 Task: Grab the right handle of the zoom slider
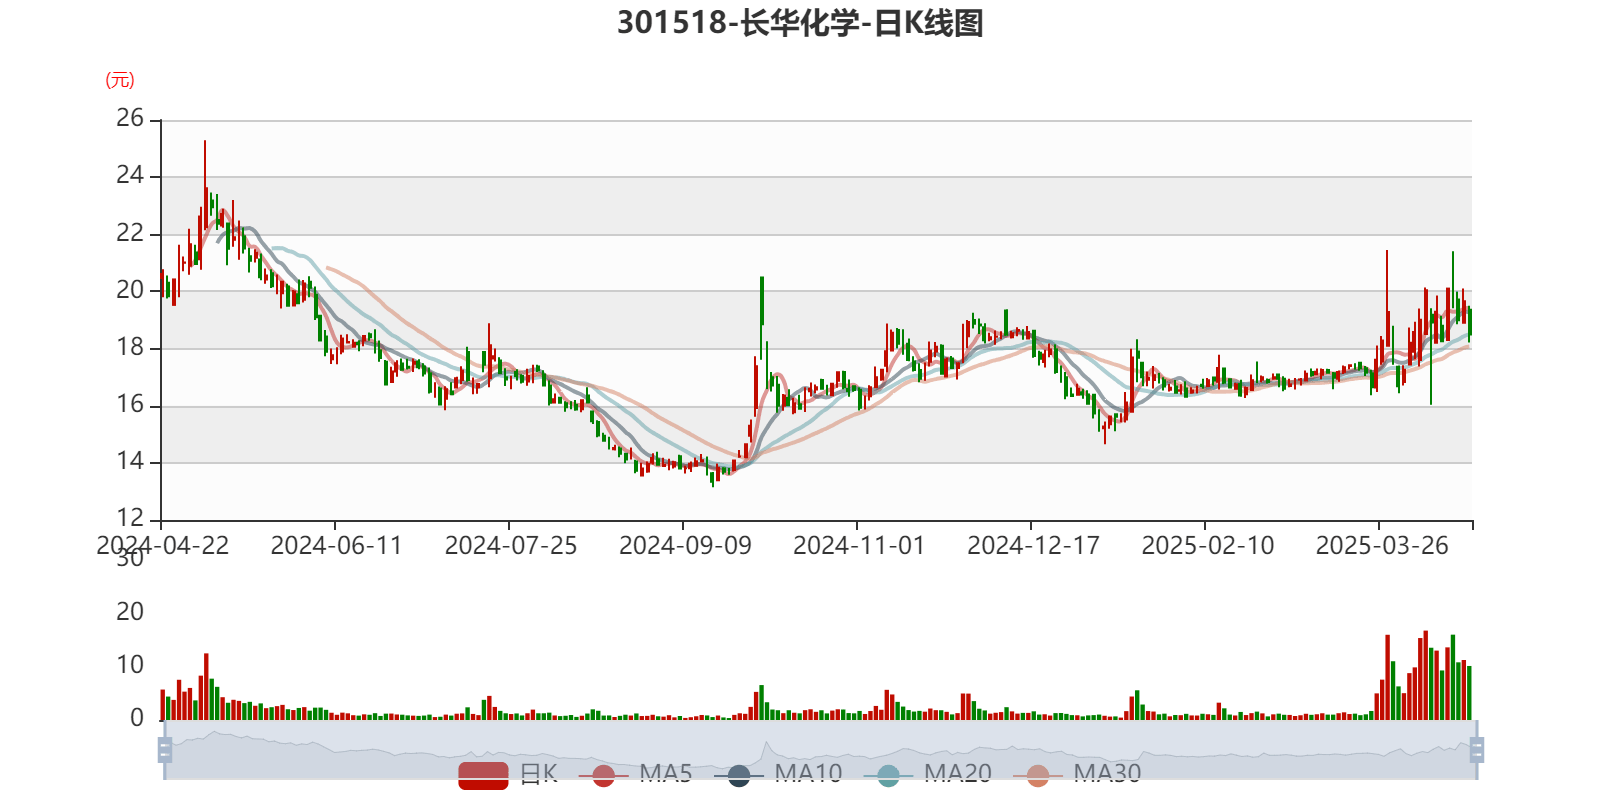point(1477,750)
